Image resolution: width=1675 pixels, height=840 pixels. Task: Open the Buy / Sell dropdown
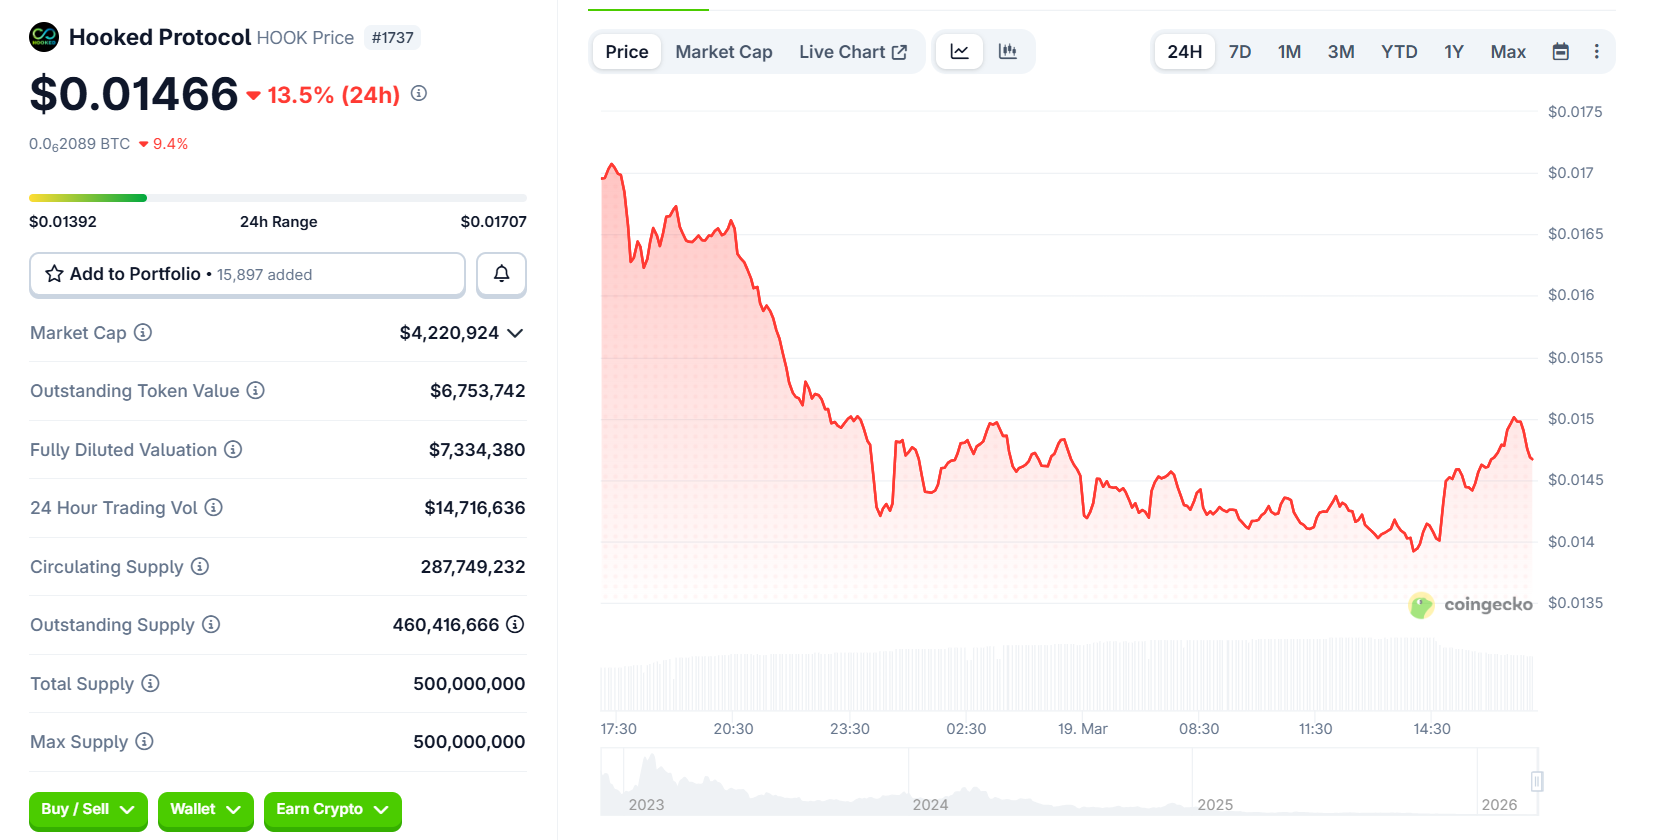(x=88, y=810)
